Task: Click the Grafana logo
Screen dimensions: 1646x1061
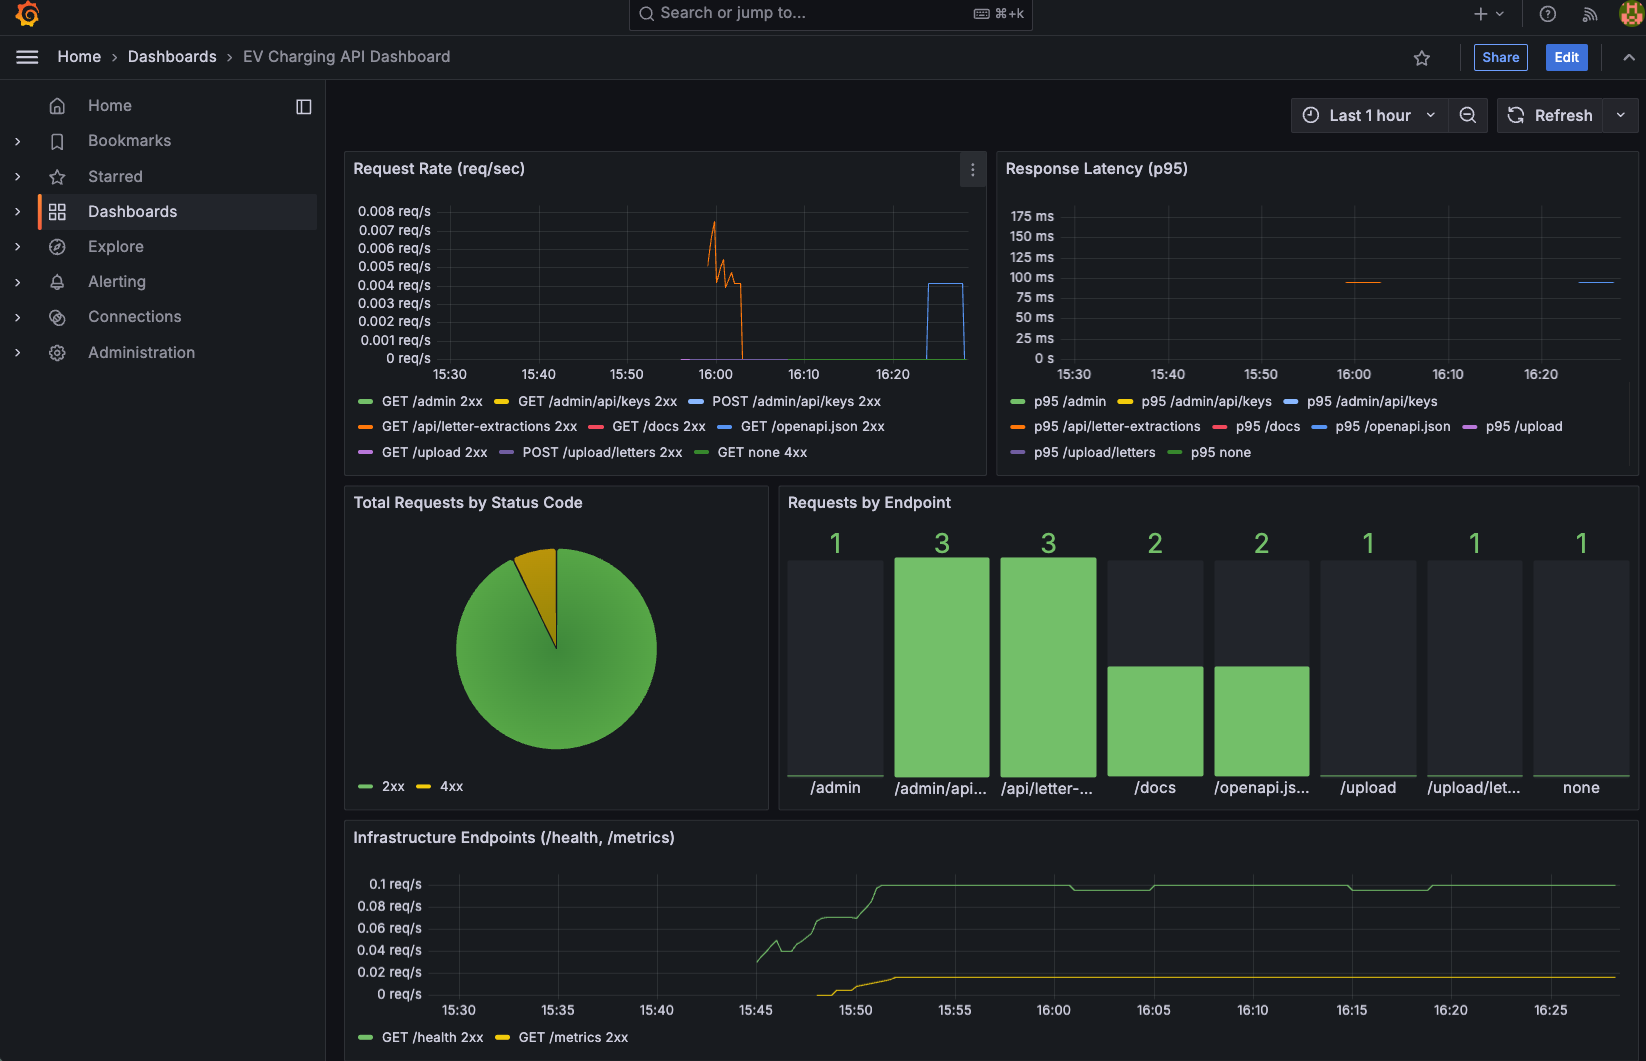Action: pyautogui.click(x=26, y=14)
